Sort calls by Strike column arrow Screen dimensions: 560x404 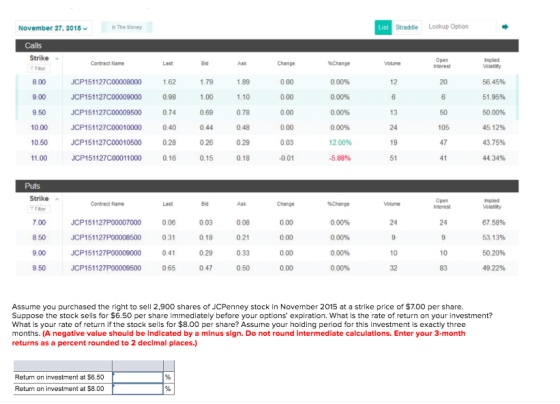[x=57, y=58]
